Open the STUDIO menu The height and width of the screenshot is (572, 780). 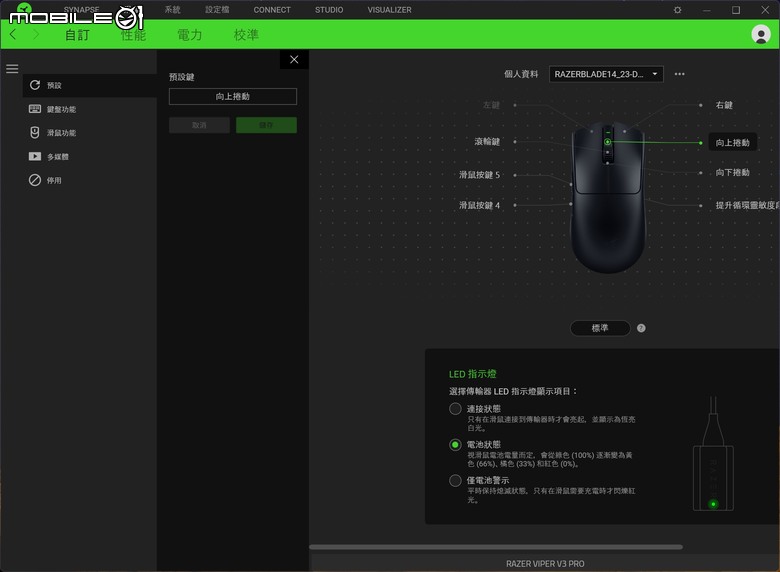329,10
